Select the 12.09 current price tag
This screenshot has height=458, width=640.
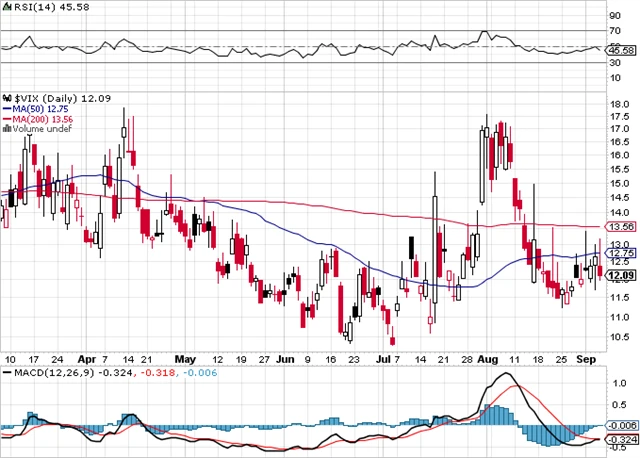click(x=620, y=275)
